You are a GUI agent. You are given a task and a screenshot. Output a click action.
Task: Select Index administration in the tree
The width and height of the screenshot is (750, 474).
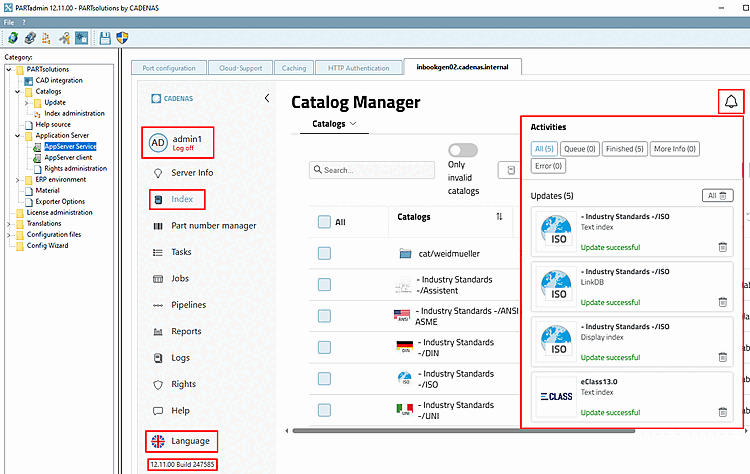coord(74,113)
